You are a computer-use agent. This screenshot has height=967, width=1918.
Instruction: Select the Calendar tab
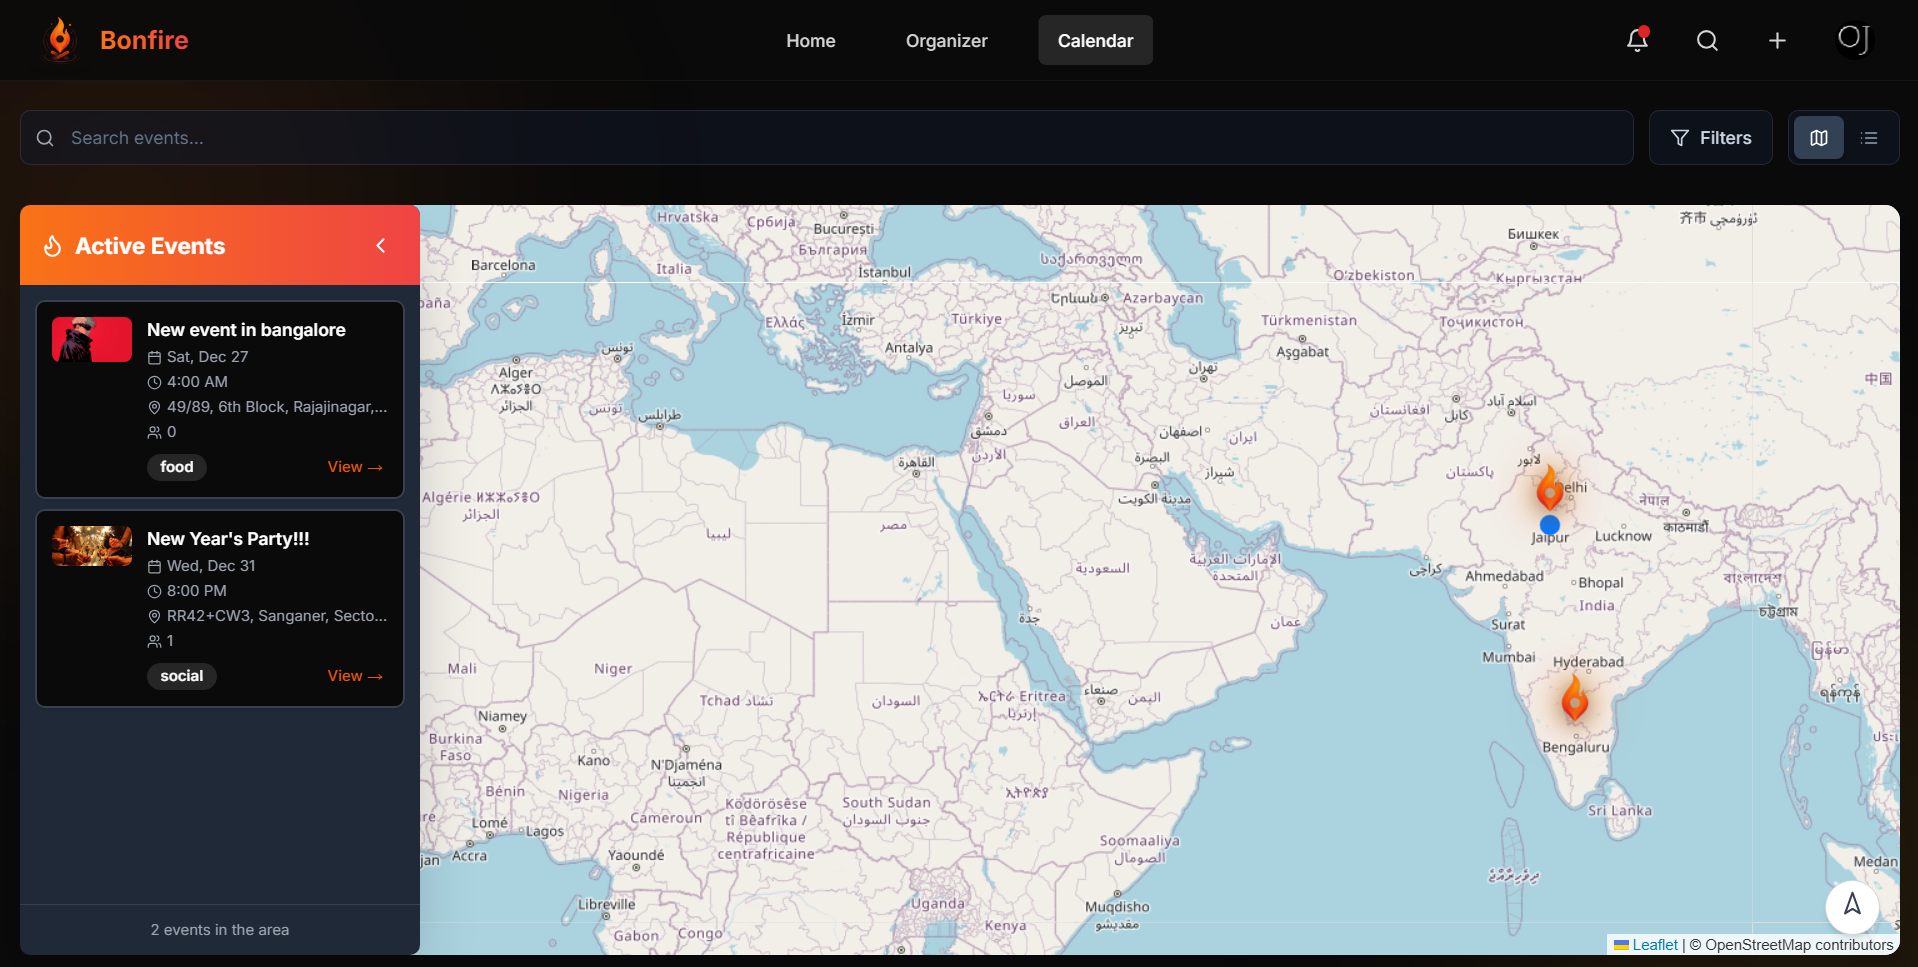1096,41
